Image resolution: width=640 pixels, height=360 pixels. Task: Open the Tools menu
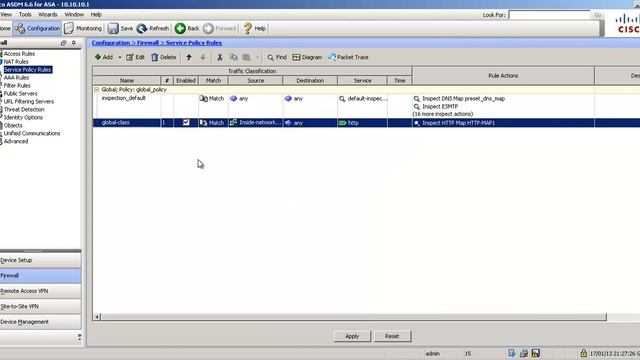25,14
